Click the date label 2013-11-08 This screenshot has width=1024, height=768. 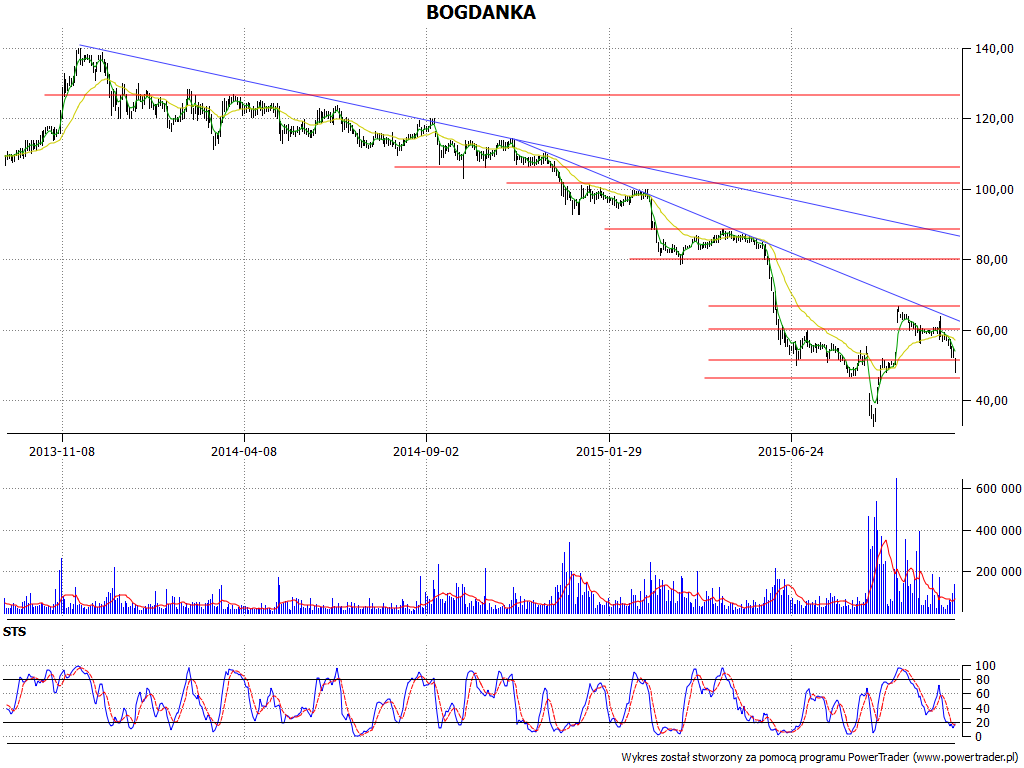pos(62,451)
